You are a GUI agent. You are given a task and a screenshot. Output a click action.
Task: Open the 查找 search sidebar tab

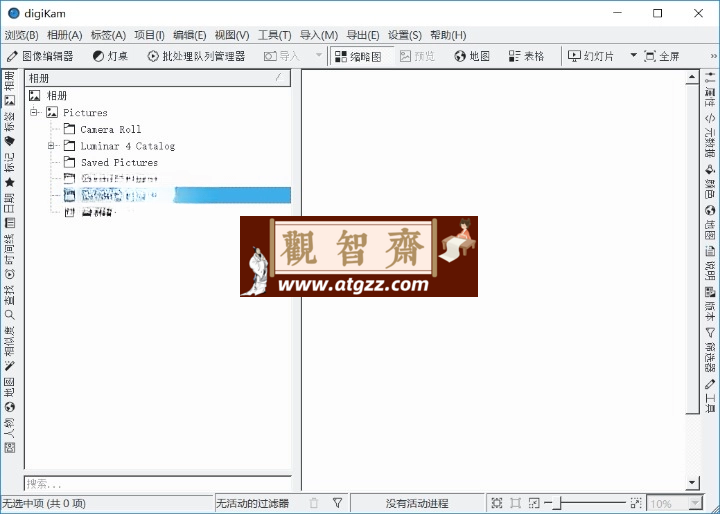9,303
